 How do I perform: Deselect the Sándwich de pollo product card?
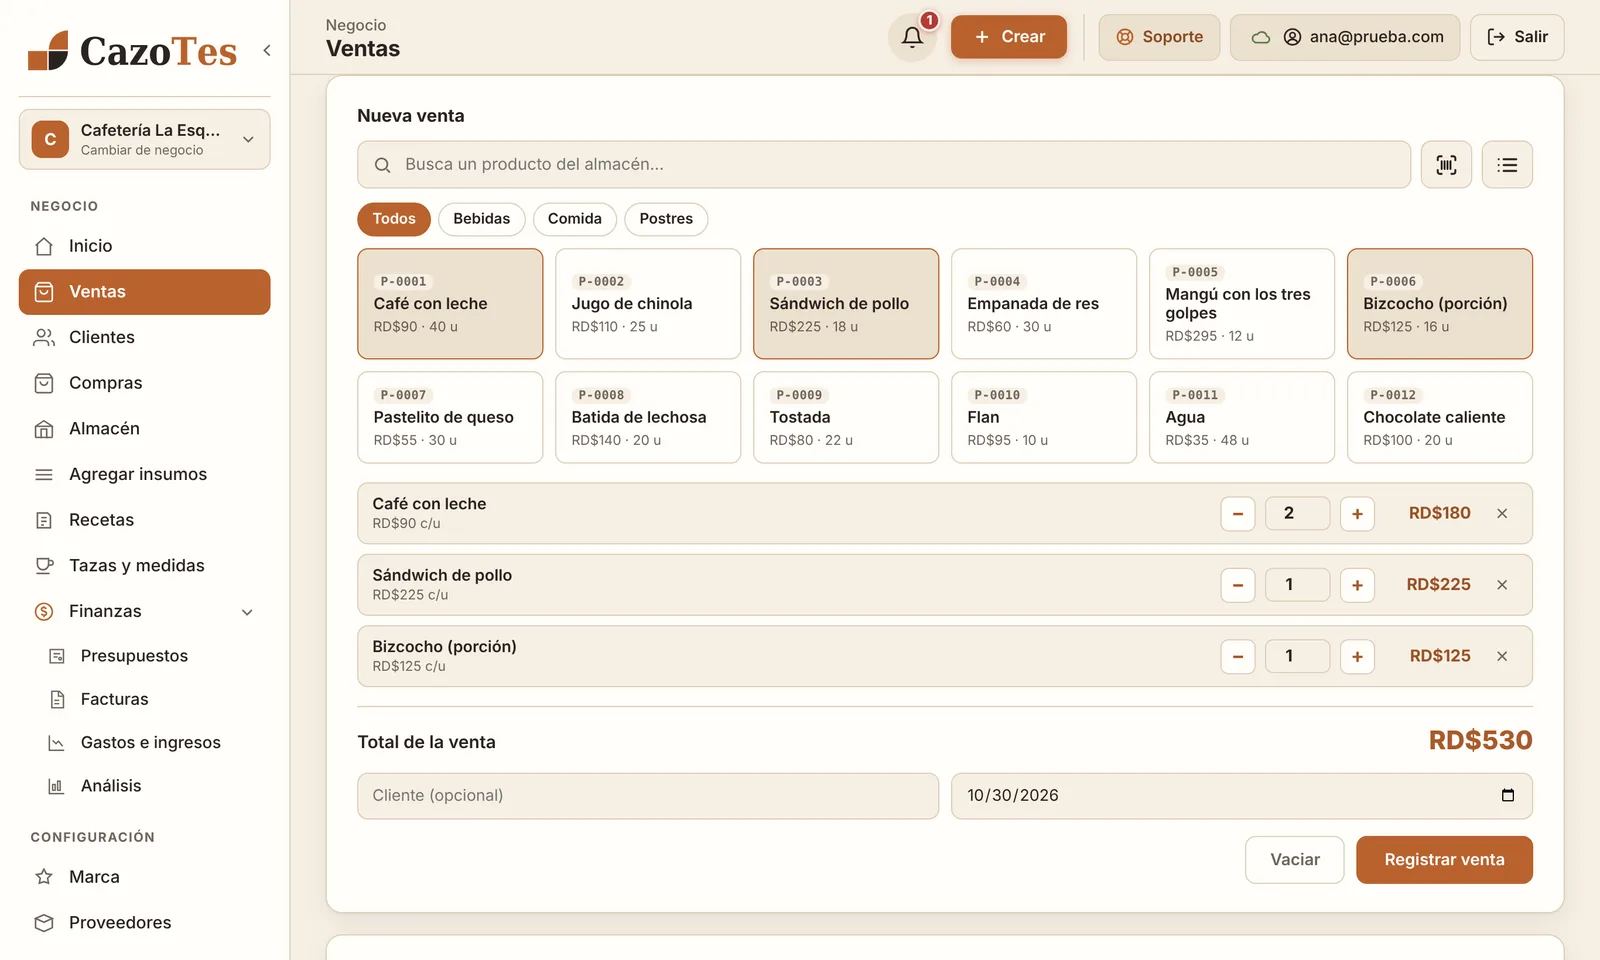pos(846,304)
